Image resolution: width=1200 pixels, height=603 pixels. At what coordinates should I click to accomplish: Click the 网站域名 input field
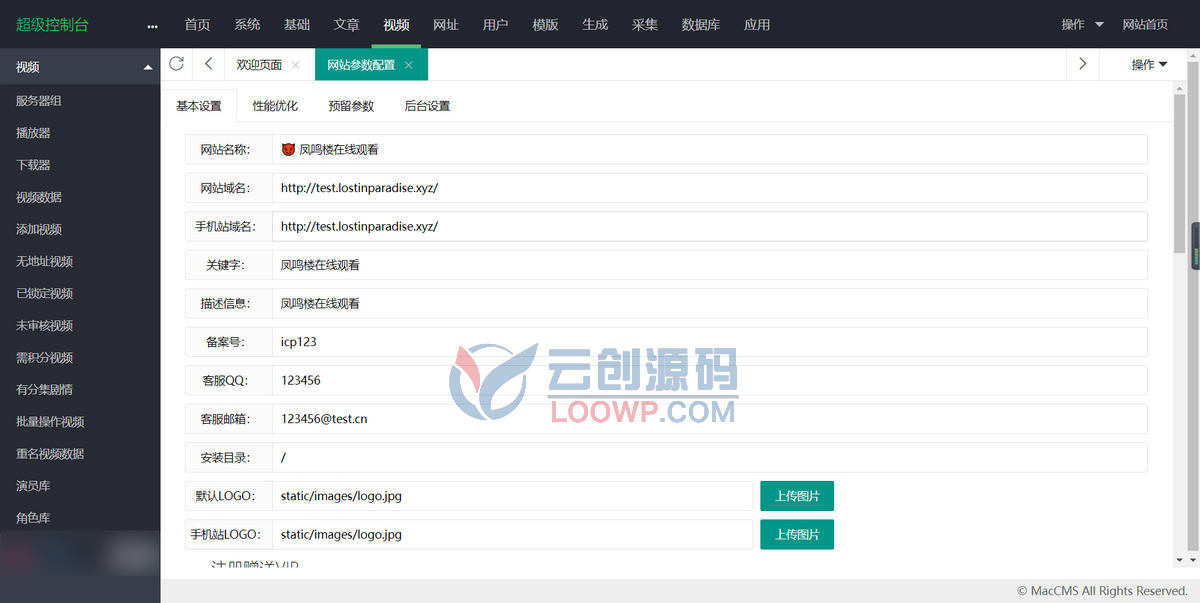coord(709,187)
